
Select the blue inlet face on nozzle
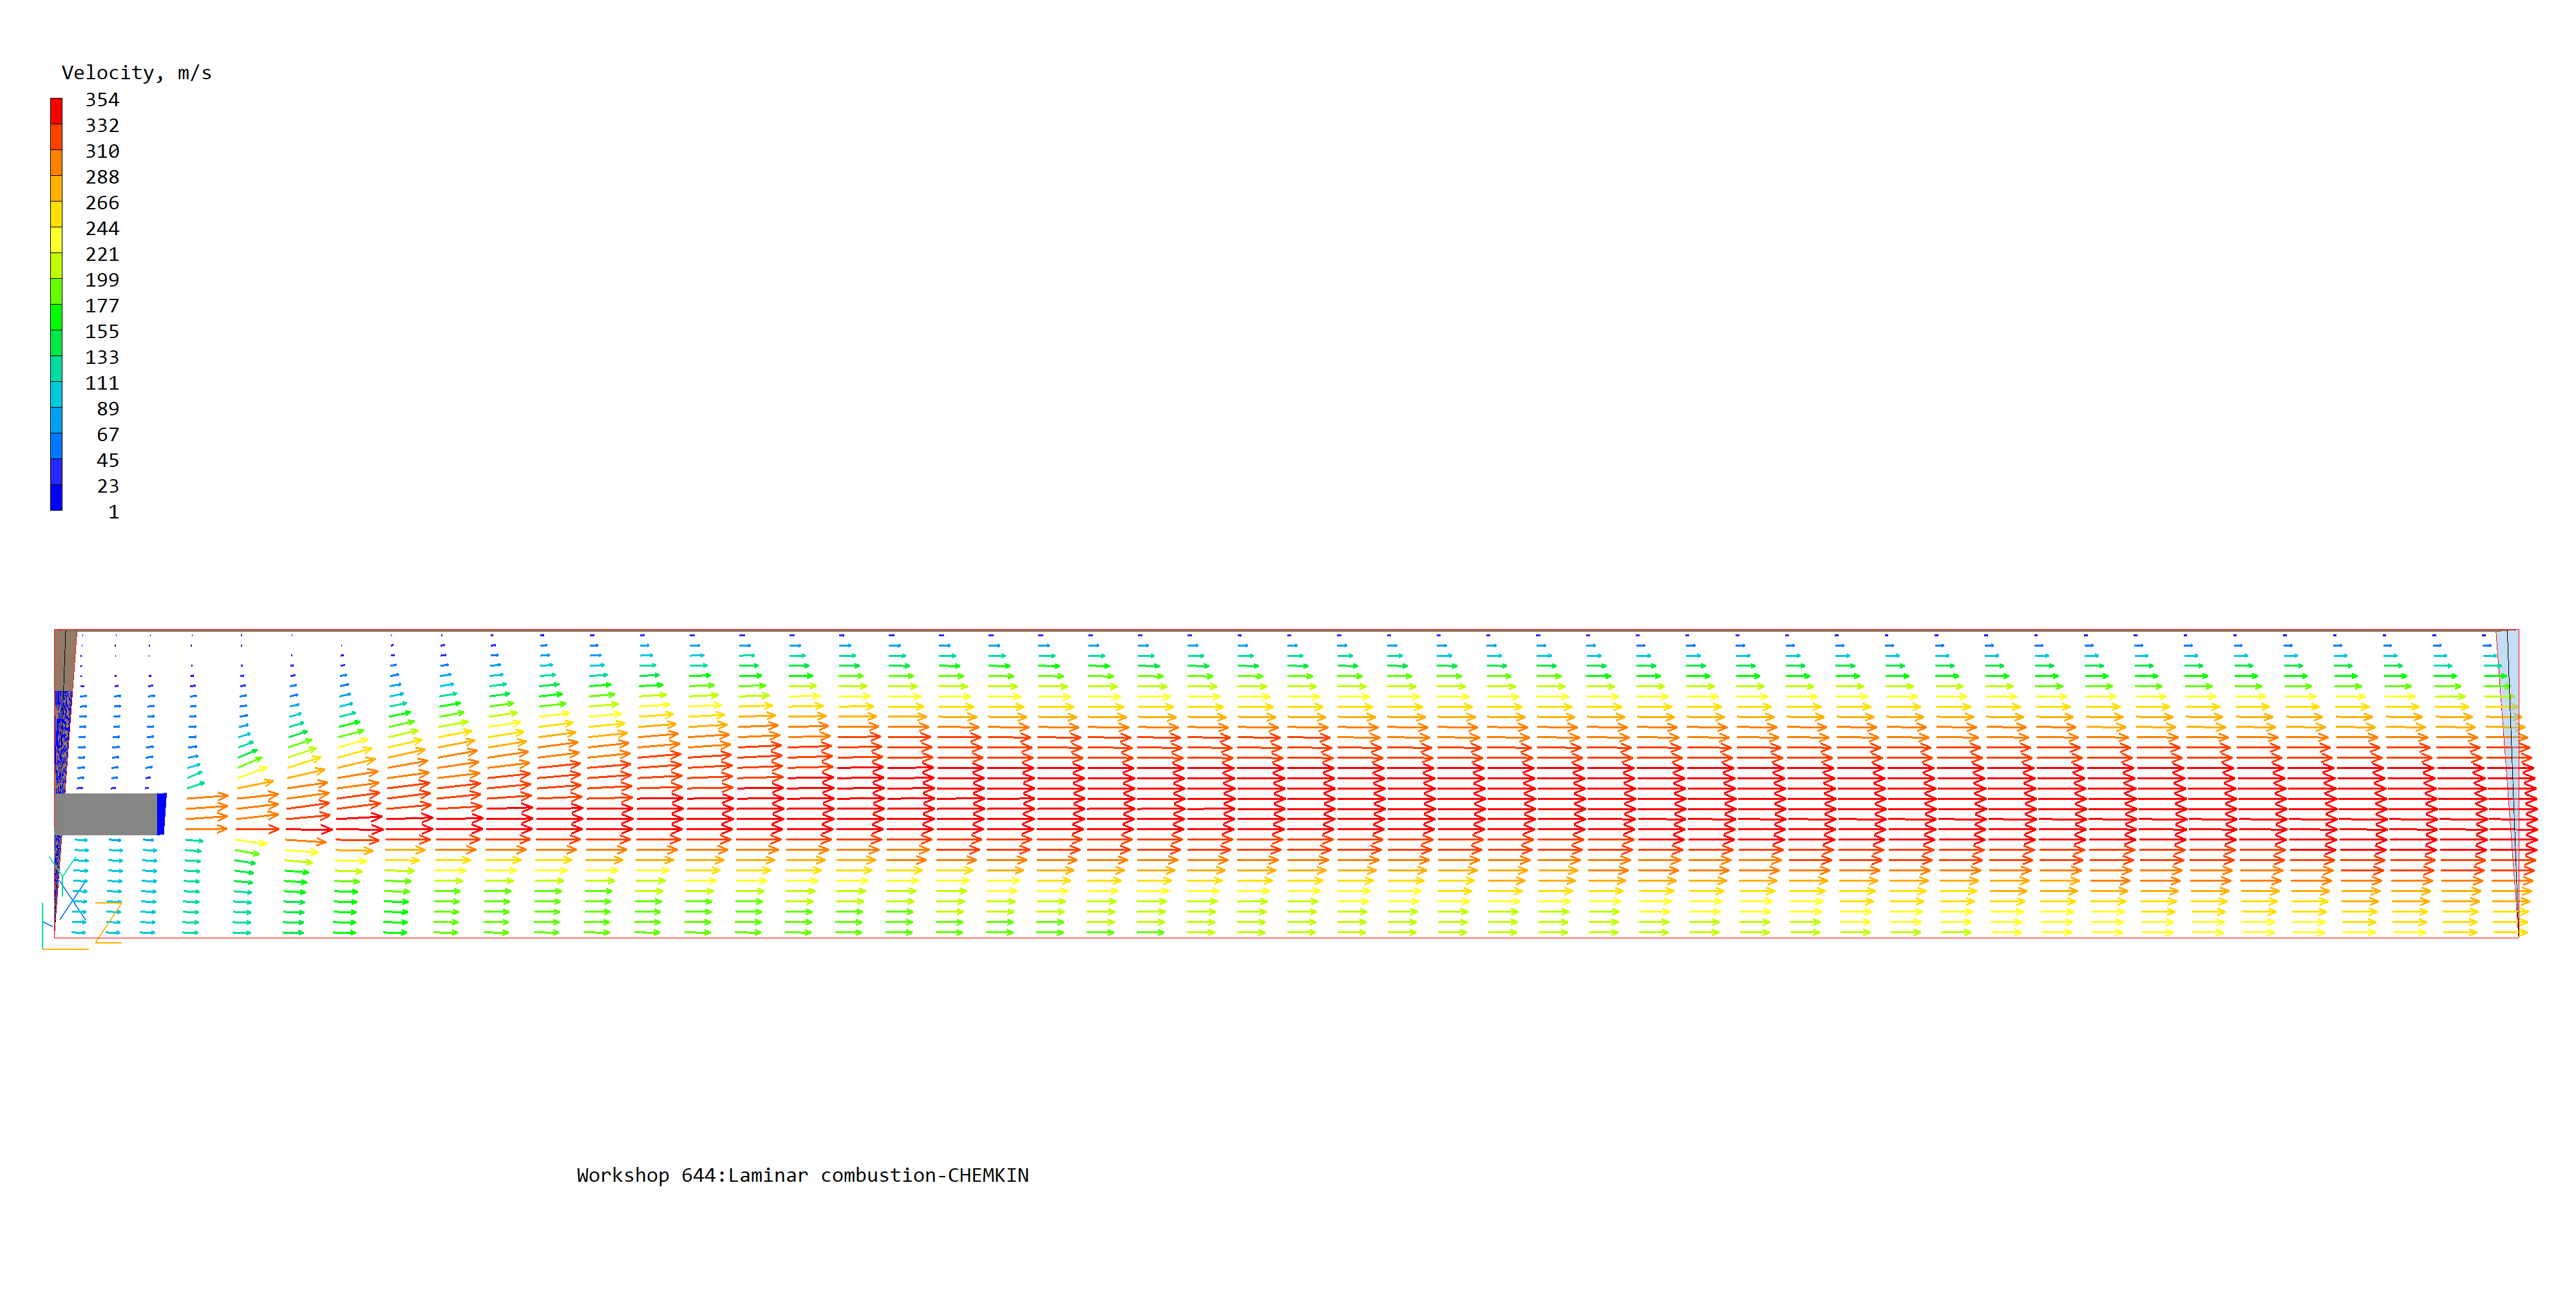click(x=162, y=813)
